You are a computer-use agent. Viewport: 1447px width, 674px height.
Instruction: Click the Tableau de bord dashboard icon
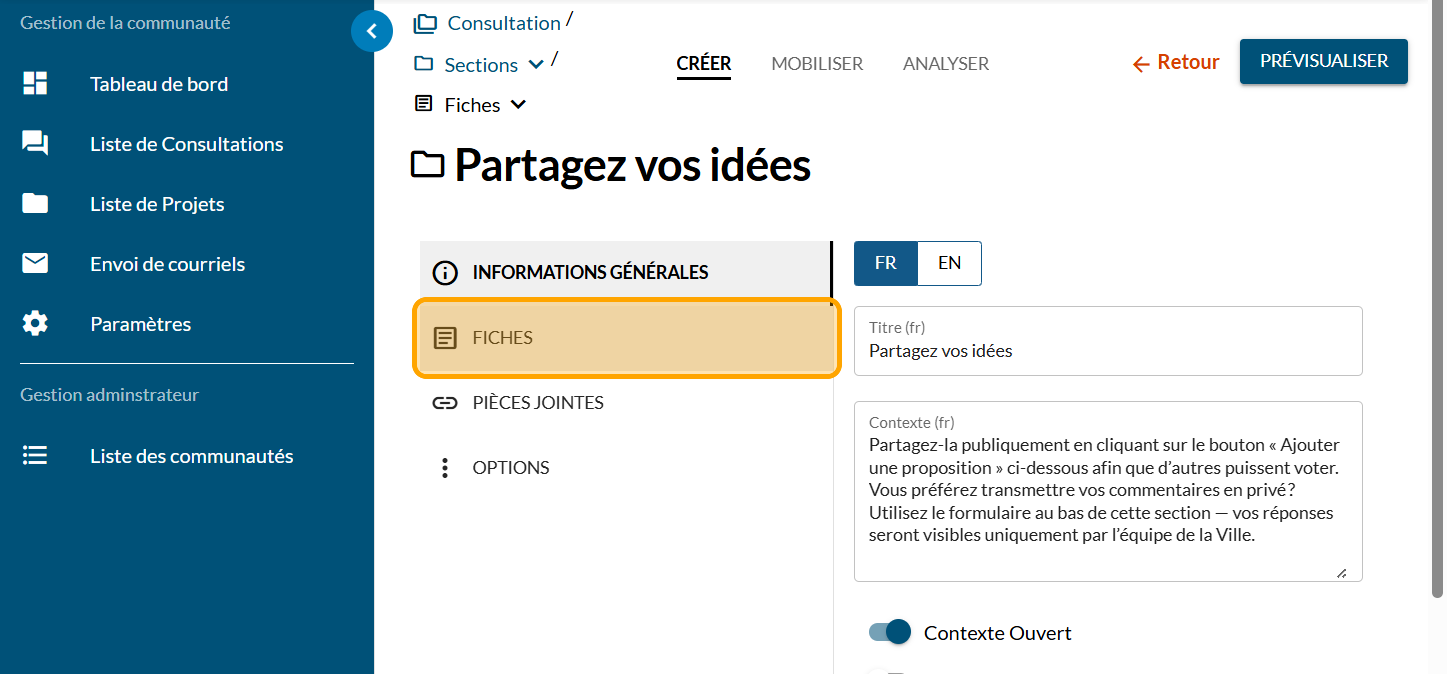(x=35, y=84)
